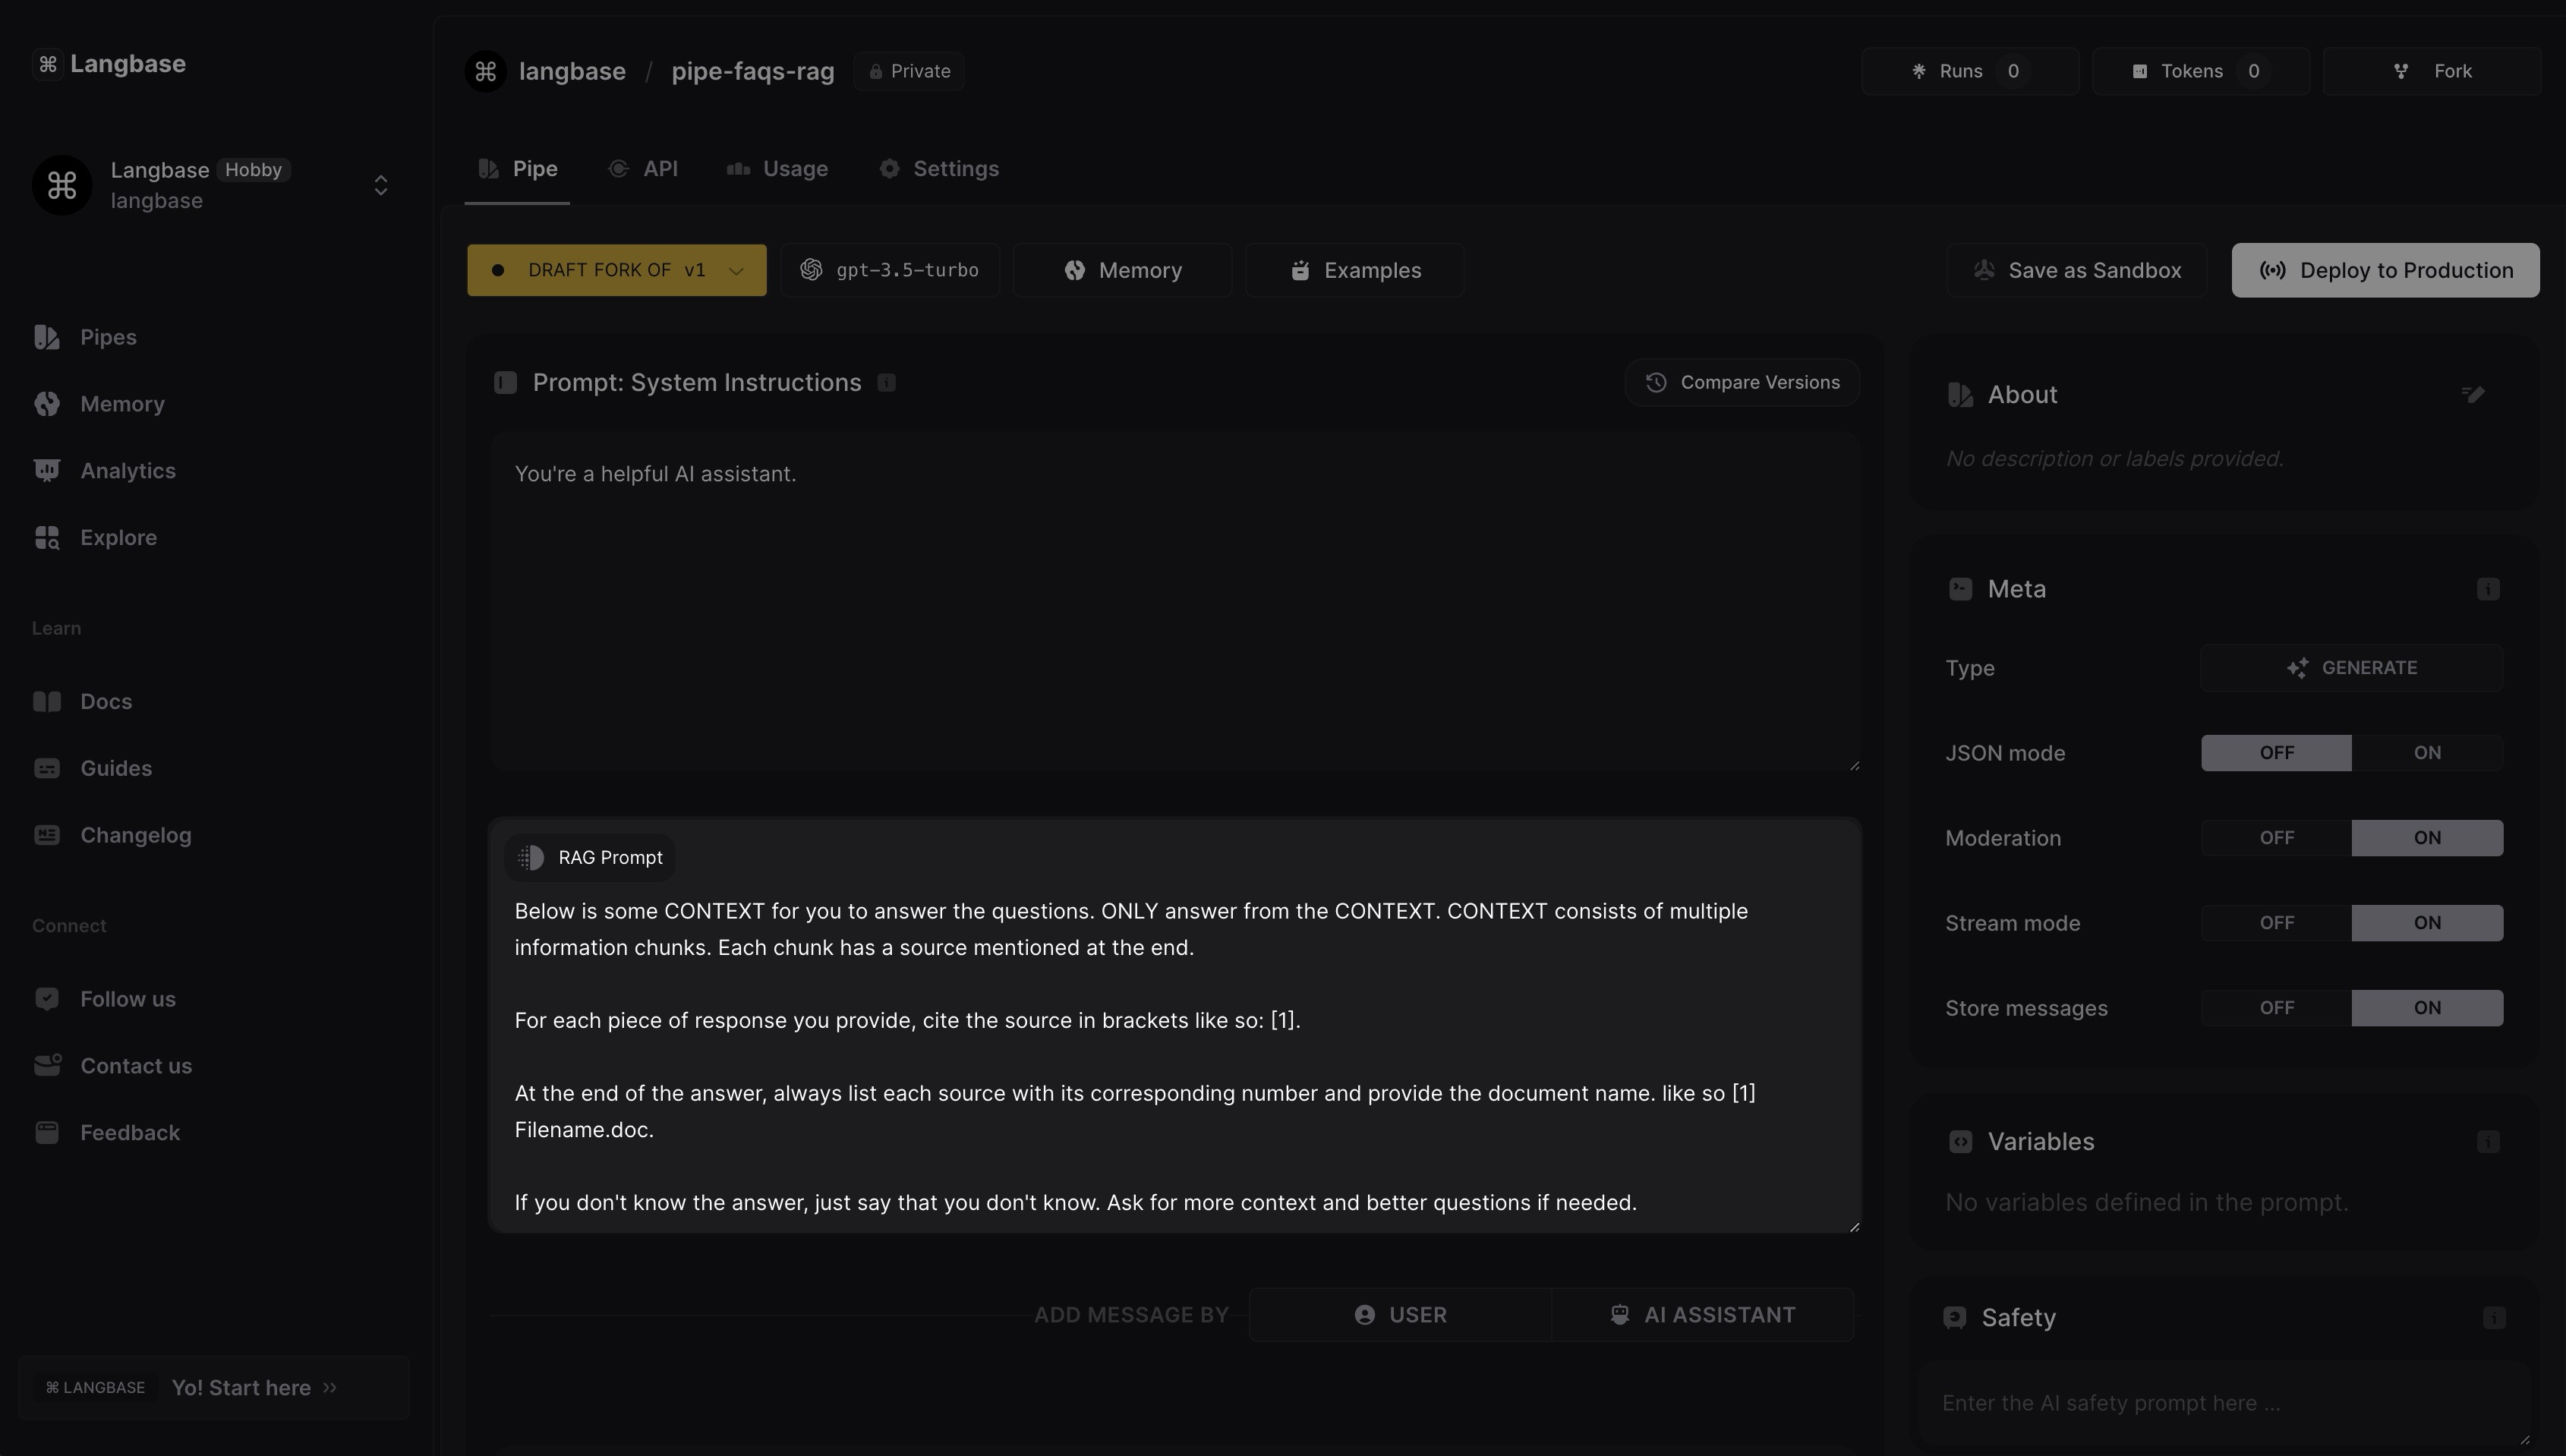
Task: Open the gpt-3.5-turbo model selector
Action: click(890, 270)
